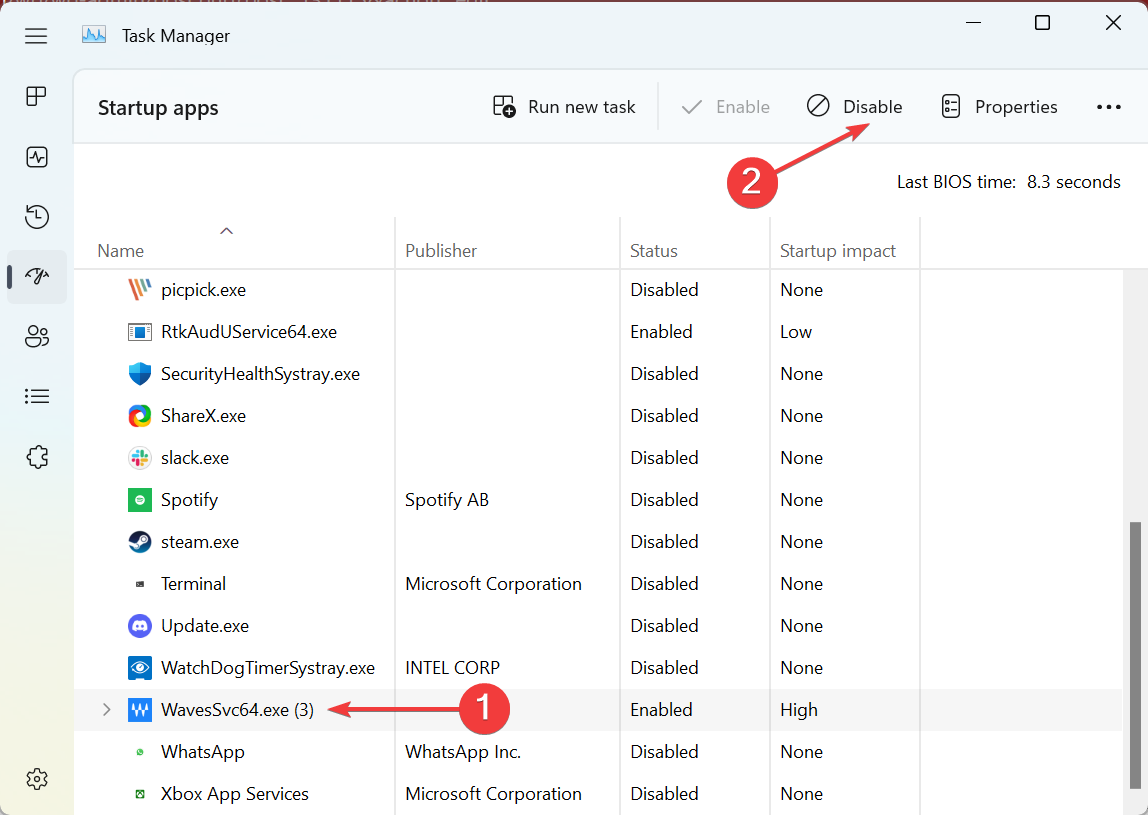Click the slack.exe icon
Image resolution: width=1148 pixels, height=815 pixels.
click(140, 458)
